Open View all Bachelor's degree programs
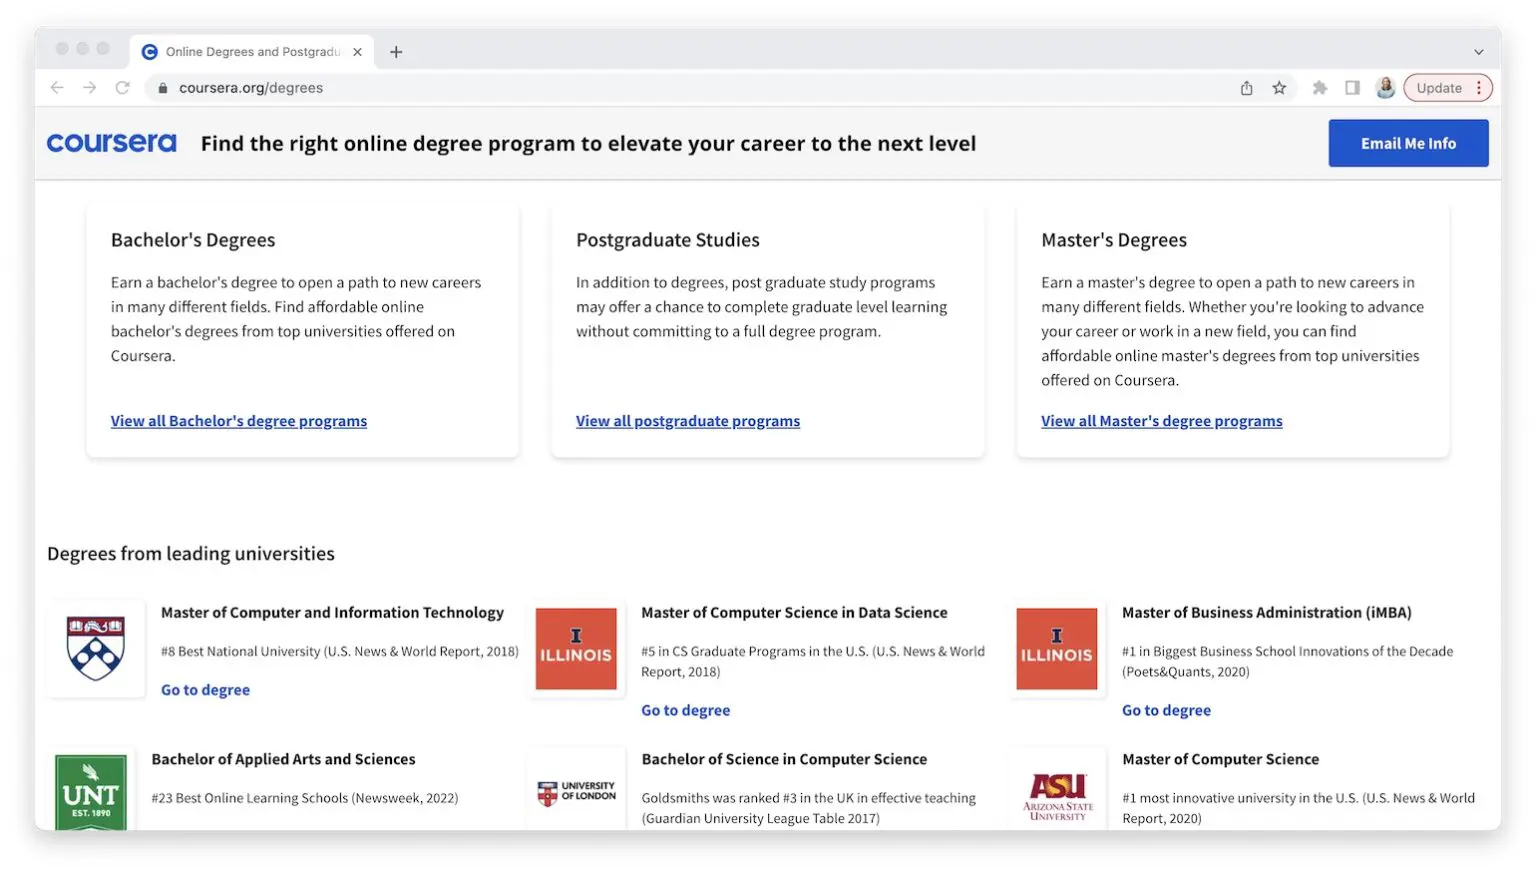 [238, 420]
